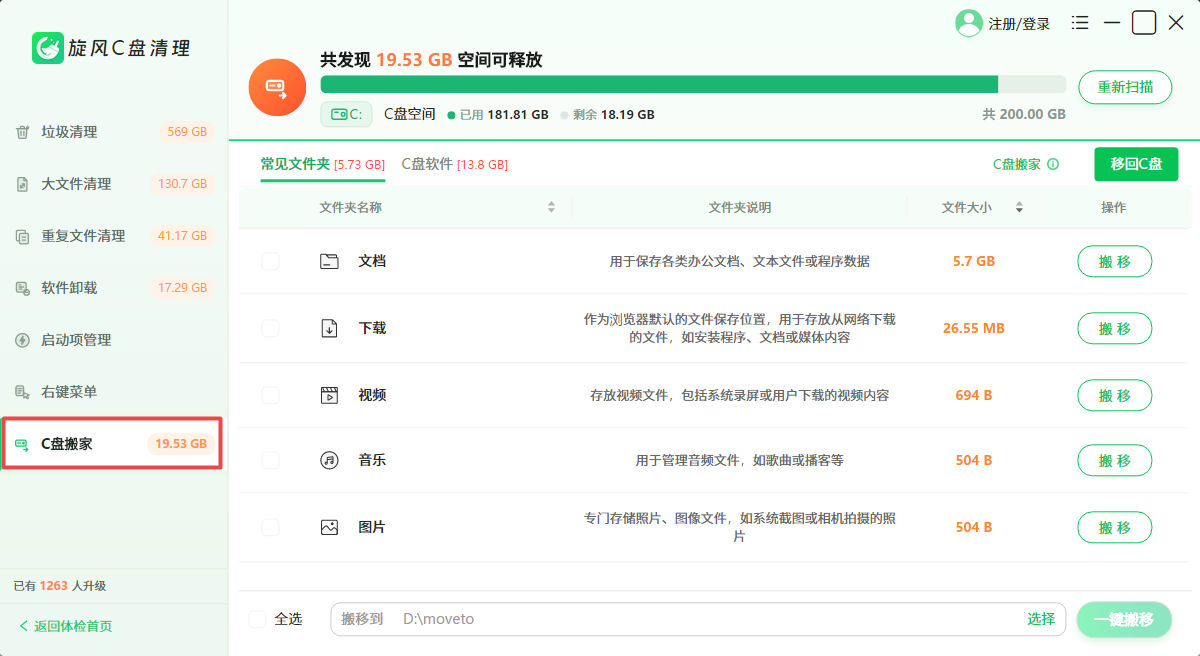This screenshot has width=1200, height=656.
Task: Click the 下载 download icon
Action: click(329, 328)
